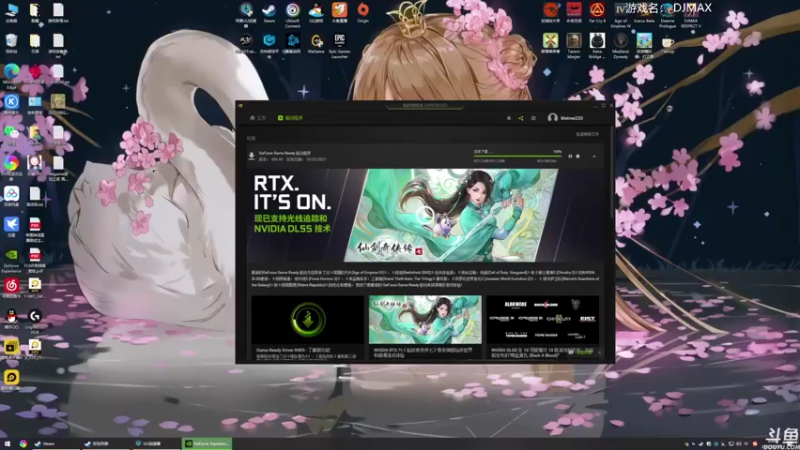
Task: Select the Teacup desktop icon
Action: point(667,43)
